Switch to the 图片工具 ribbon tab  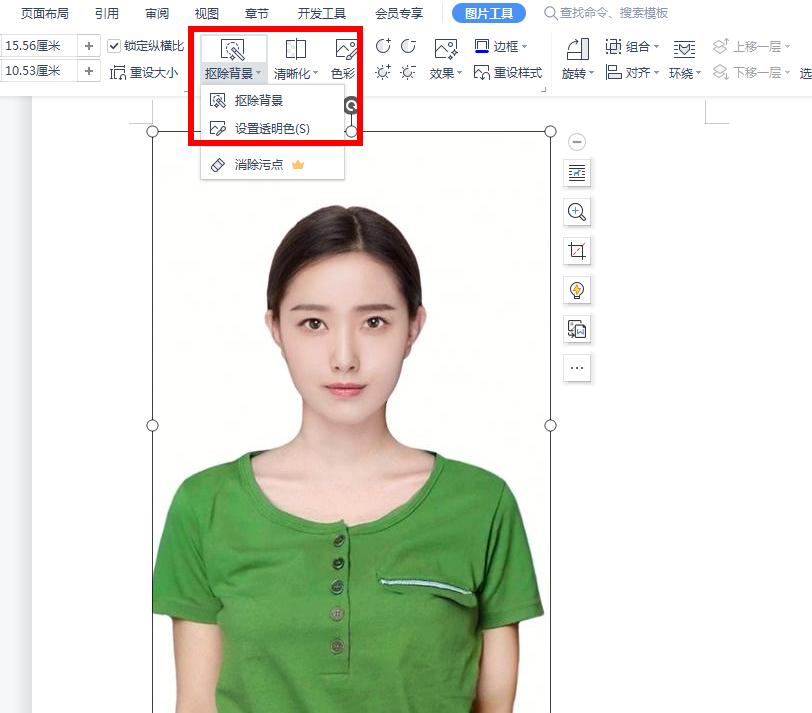tap(488, 13)
